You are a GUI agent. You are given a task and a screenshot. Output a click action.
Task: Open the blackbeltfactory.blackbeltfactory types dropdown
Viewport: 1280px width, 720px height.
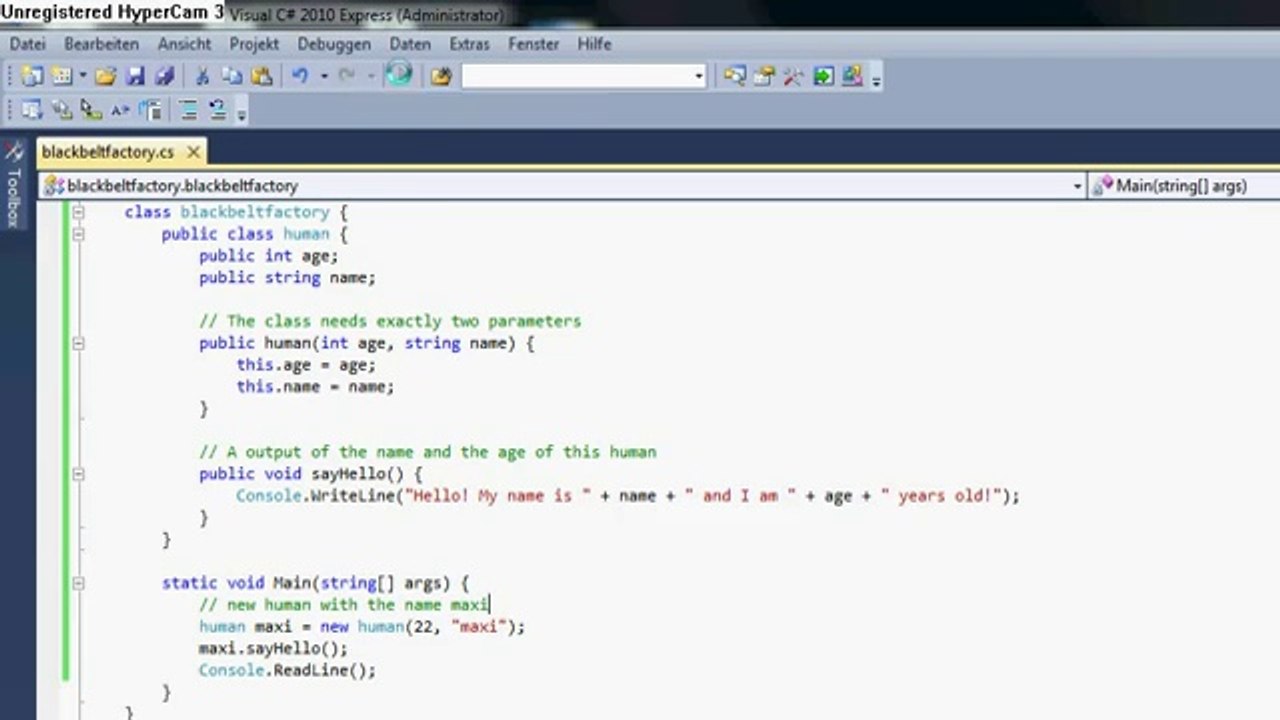[1077, 186]
